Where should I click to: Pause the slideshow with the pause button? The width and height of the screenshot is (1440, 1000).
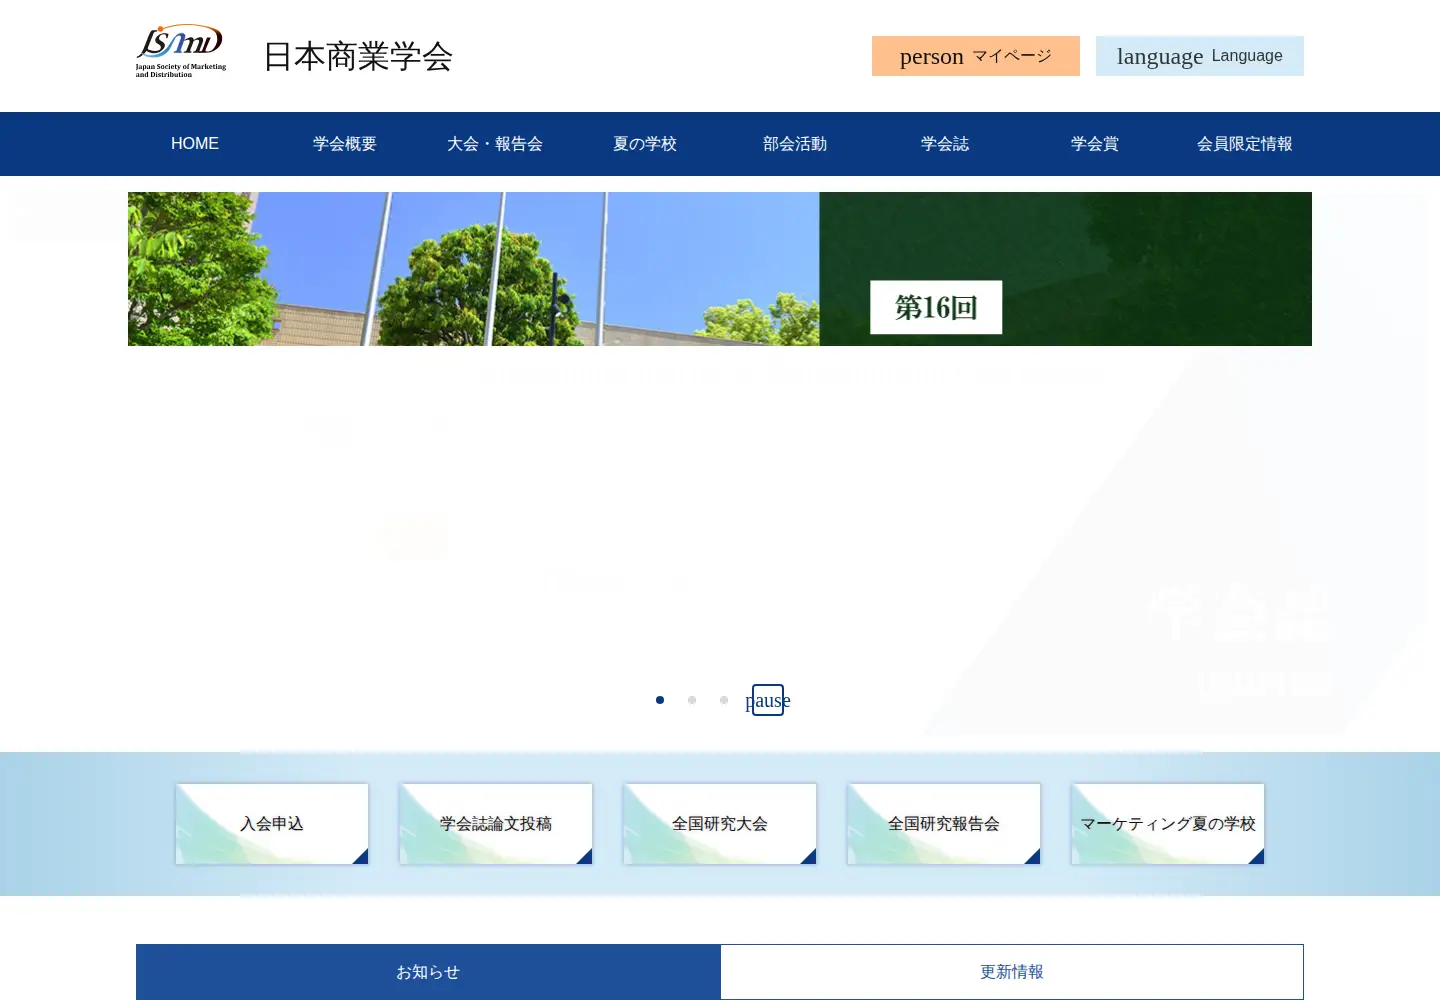point(768,700)
